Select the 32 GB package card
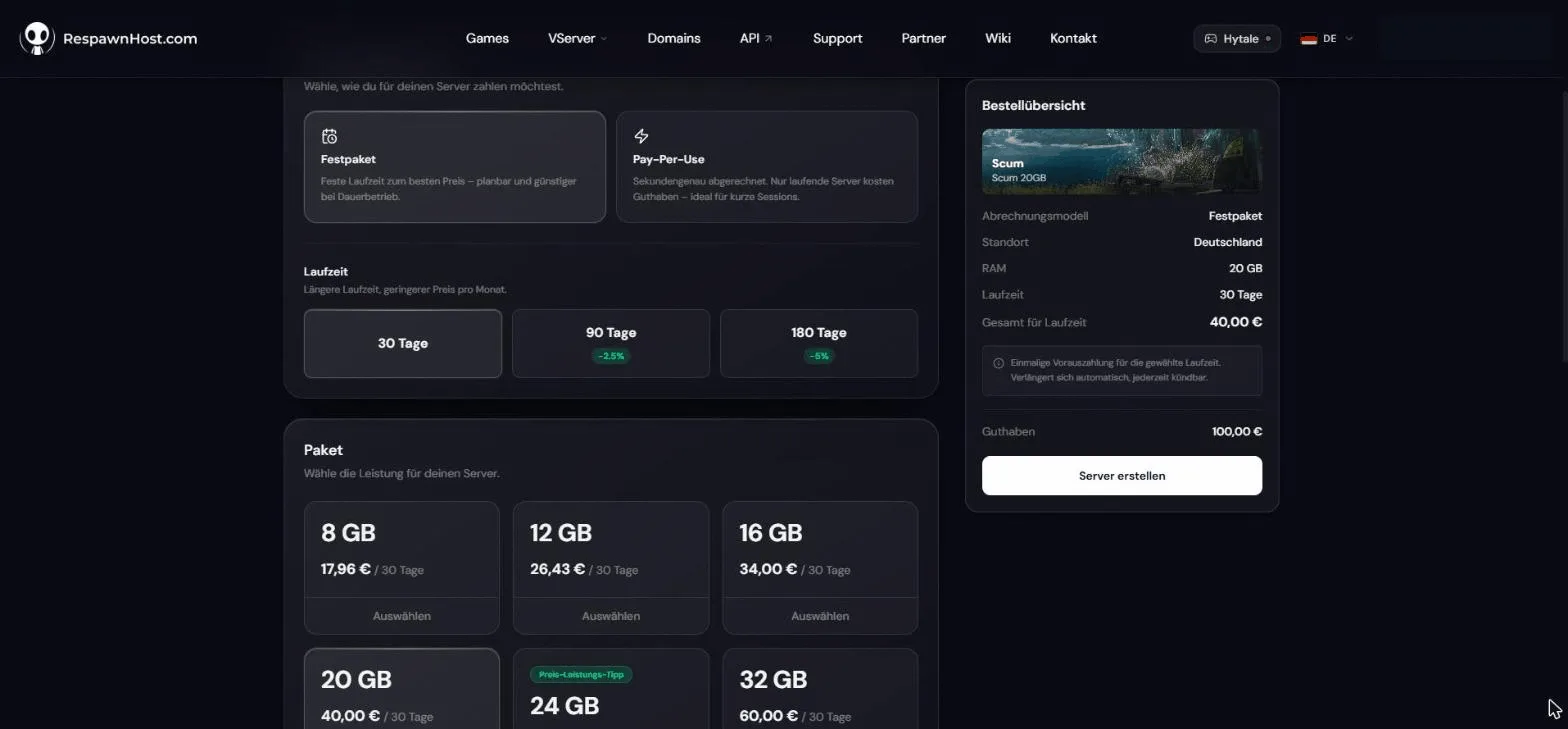 820,689
